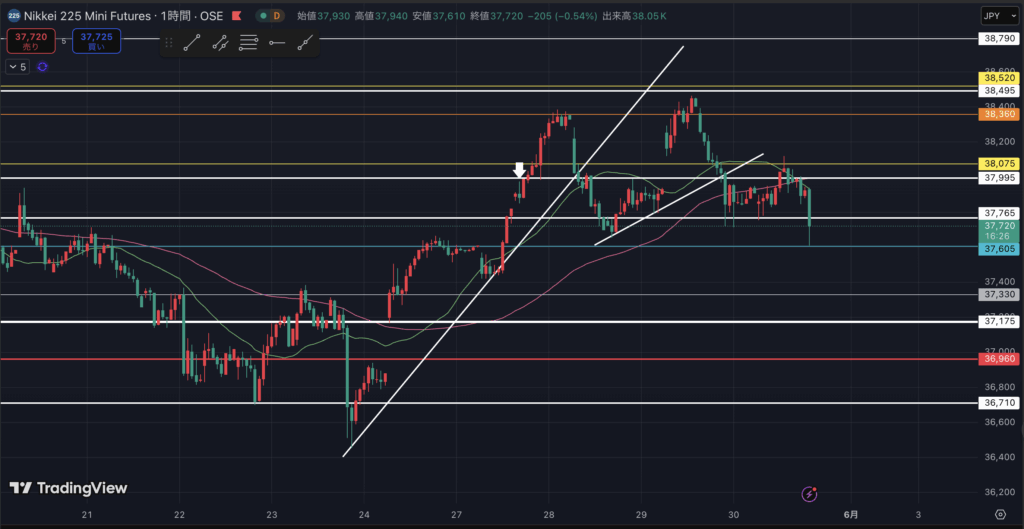Click the 高値 37,940 high value
This screenshot has width=1024, height=529.
(381, 15)
